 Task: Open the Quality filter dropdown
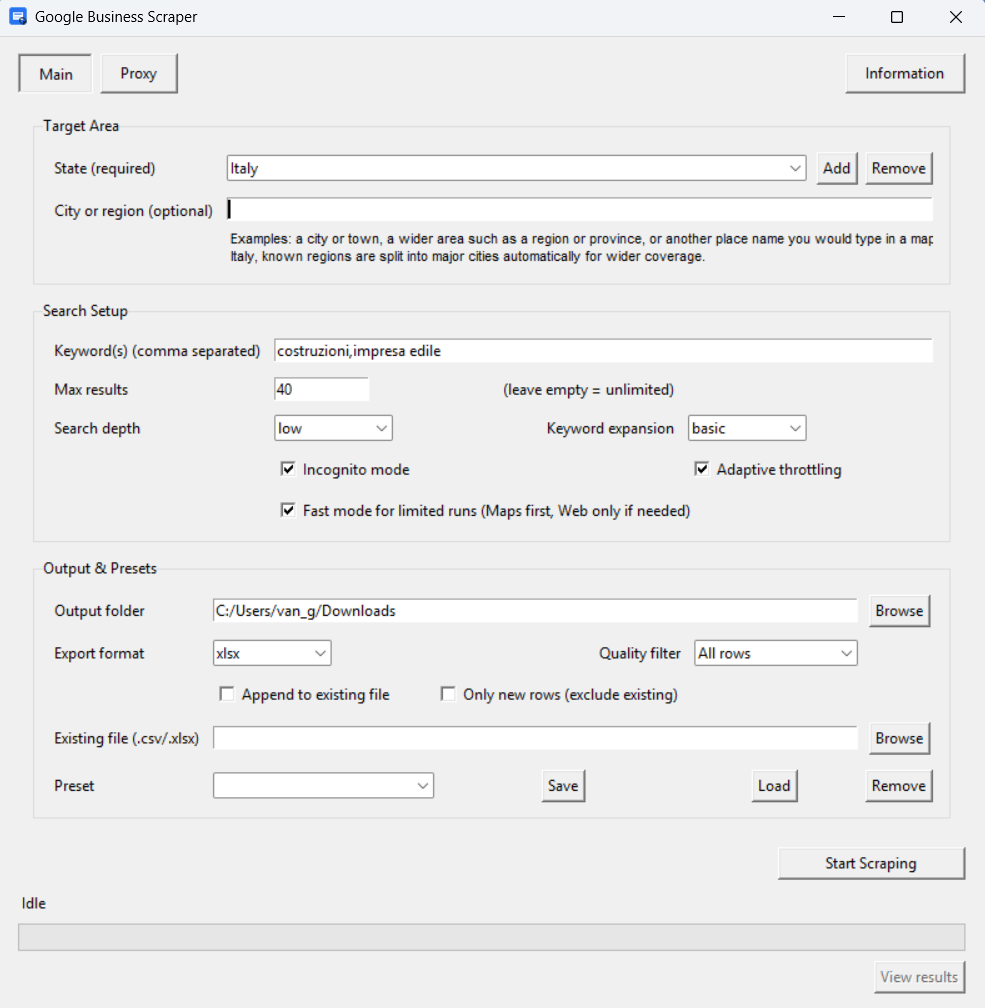point(776,654)
